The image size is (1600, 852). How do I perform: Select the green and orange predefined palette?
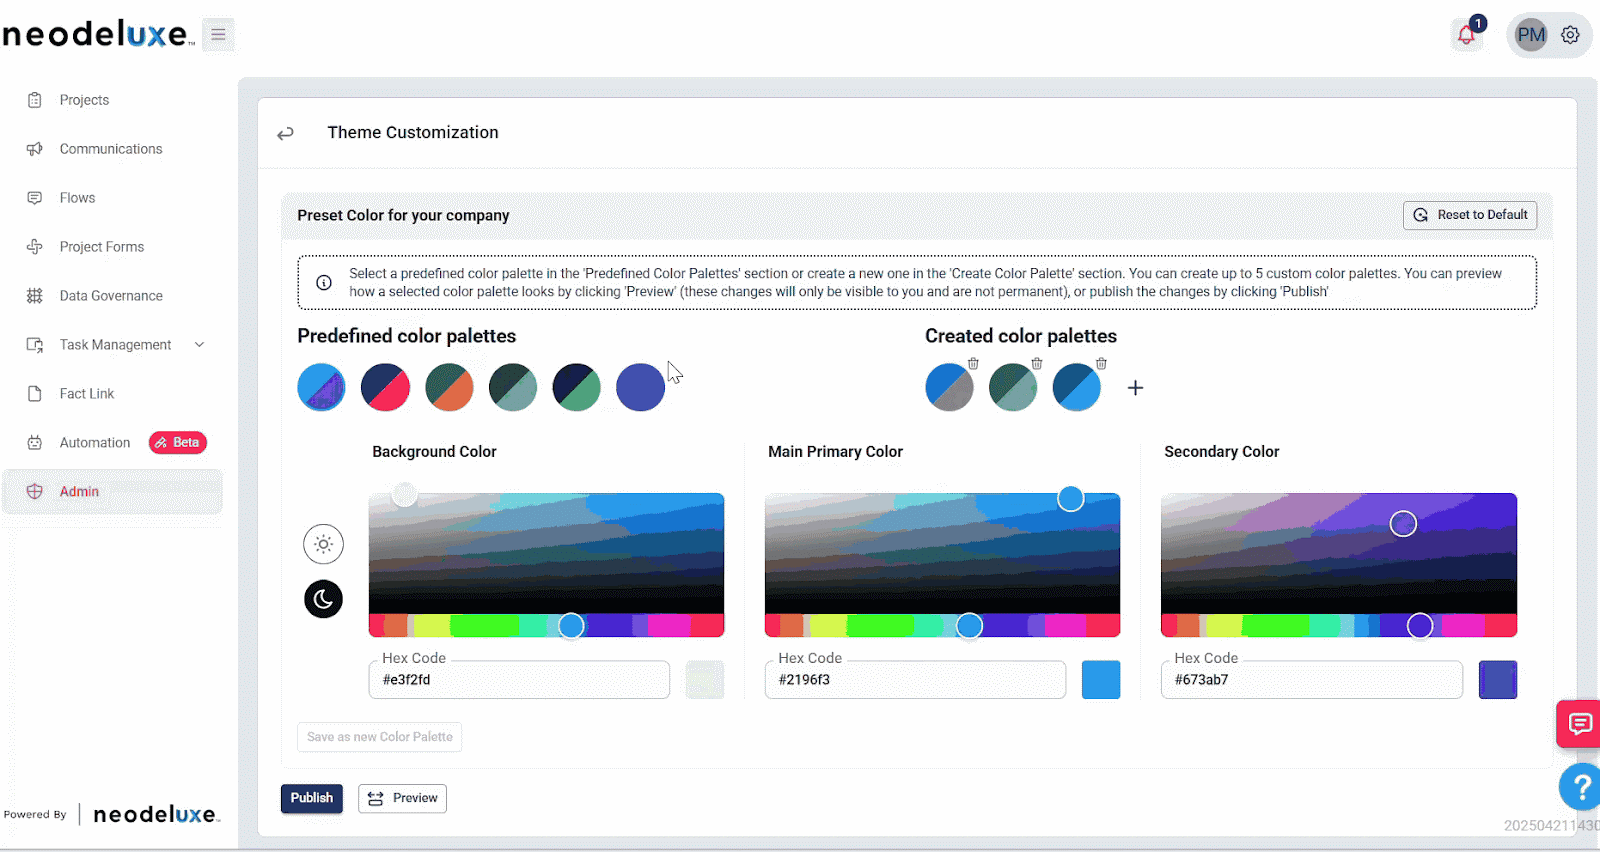(x=449, y=387)
